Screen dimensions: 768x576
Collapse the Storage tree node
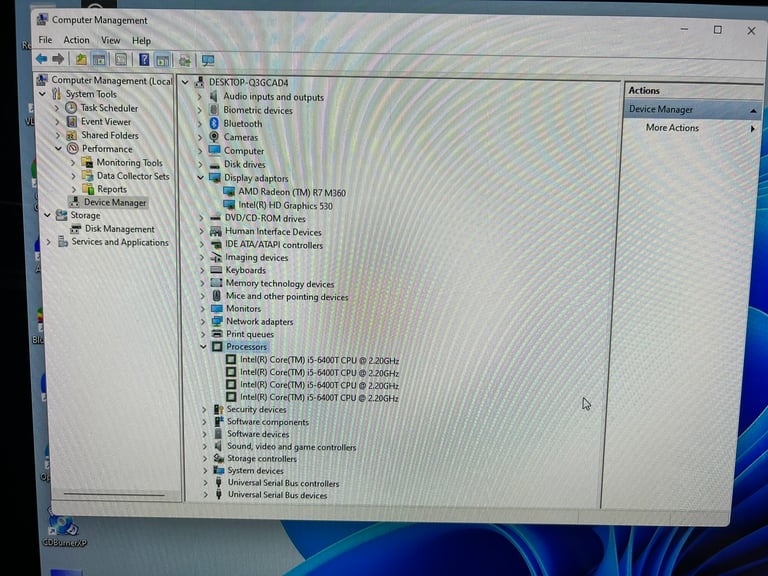tap(48, 215)
